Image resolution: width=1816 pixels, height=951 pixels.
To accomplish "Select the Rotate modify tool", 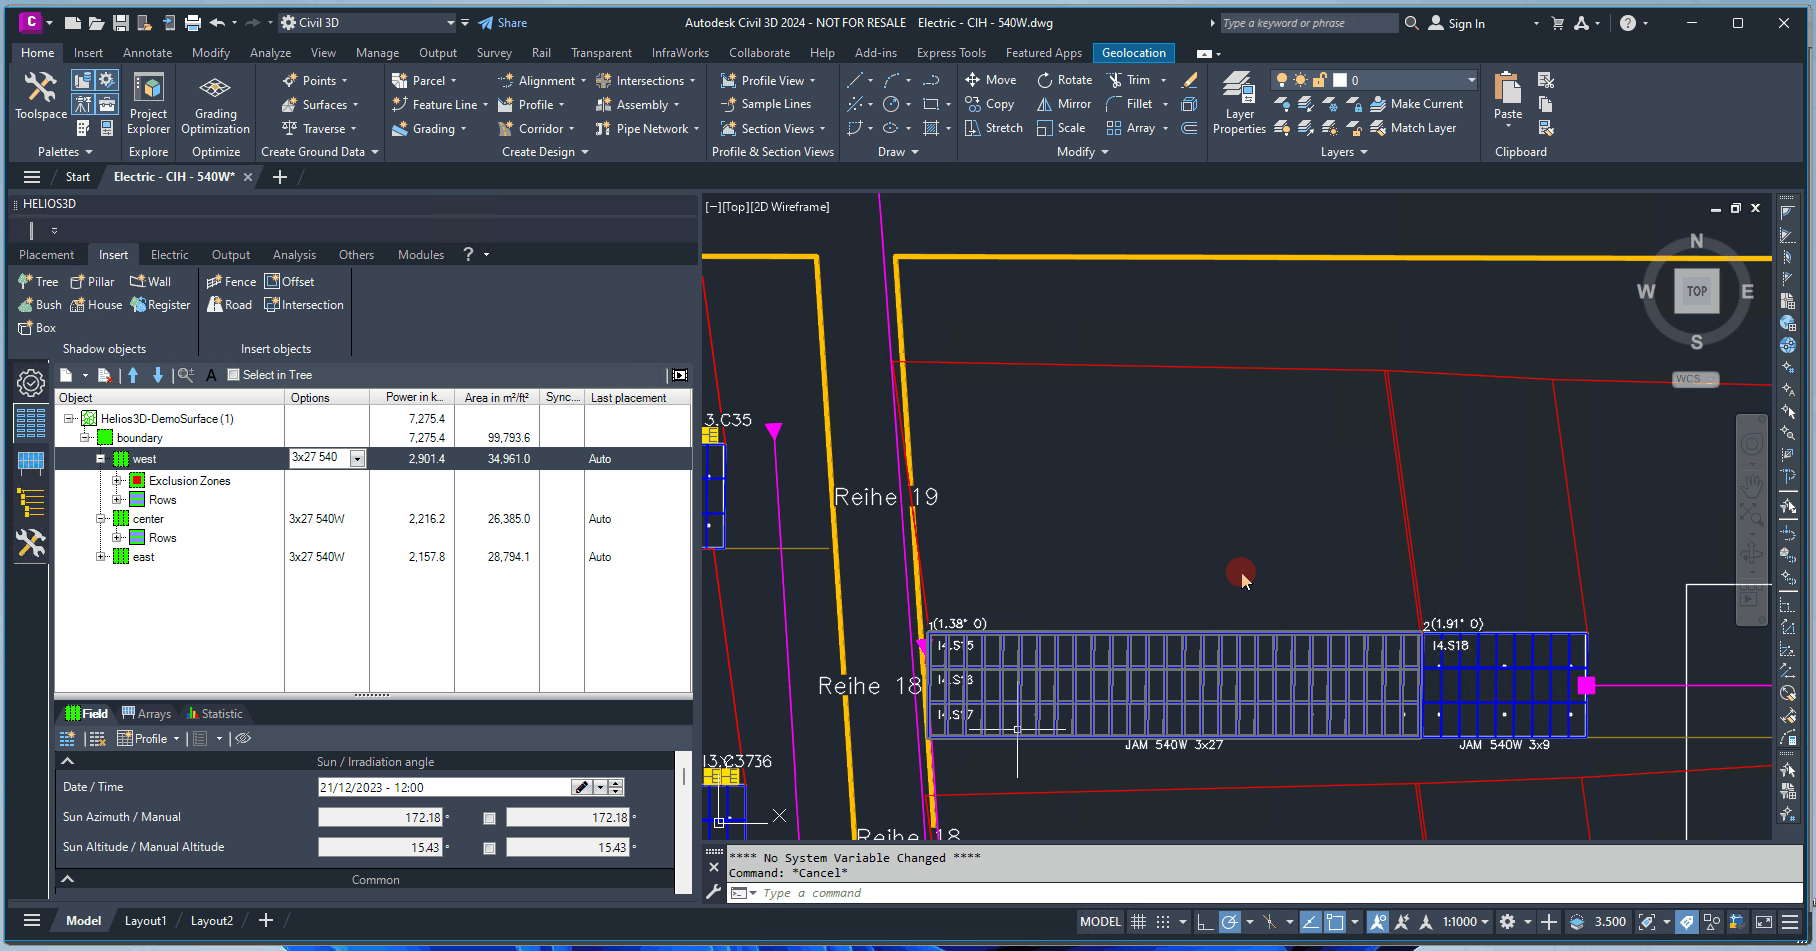I will pos(1064,80).
